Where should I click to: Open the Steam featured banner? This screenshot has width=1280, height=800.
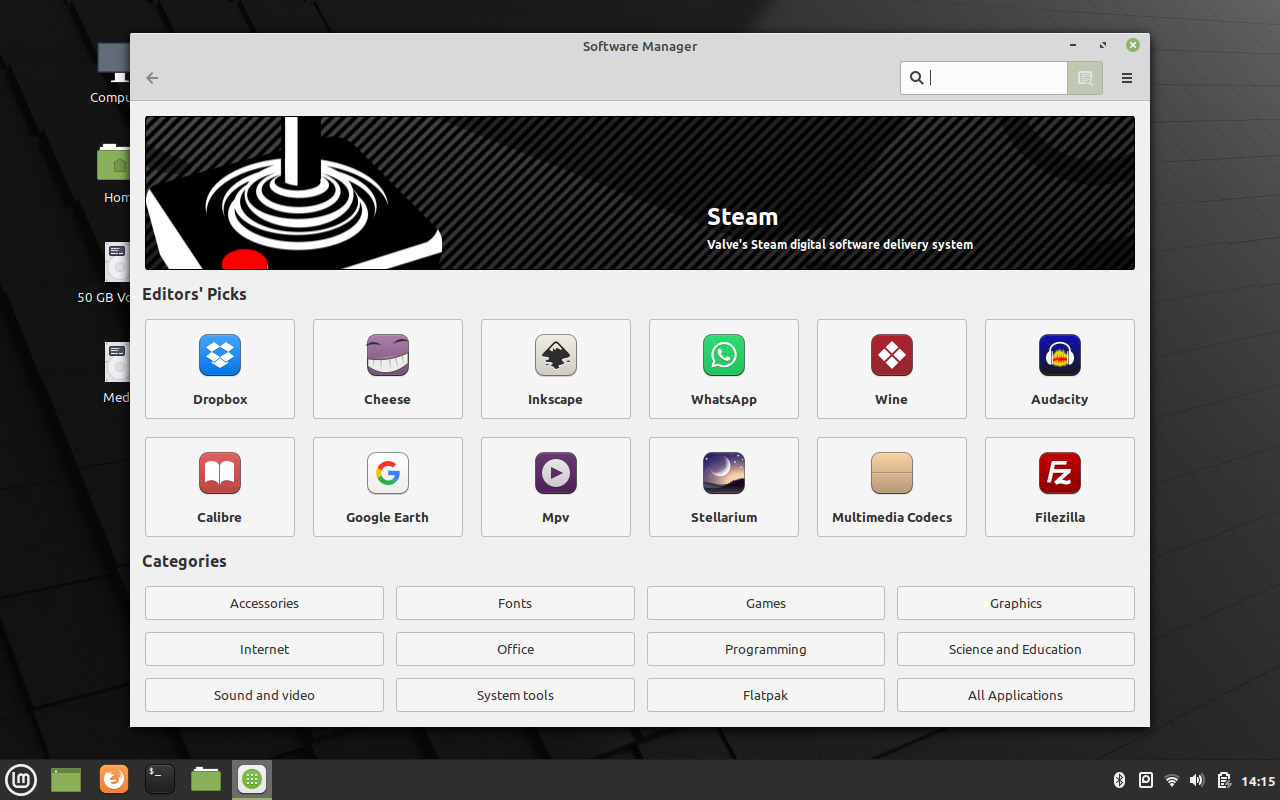(x=640, y=193)
